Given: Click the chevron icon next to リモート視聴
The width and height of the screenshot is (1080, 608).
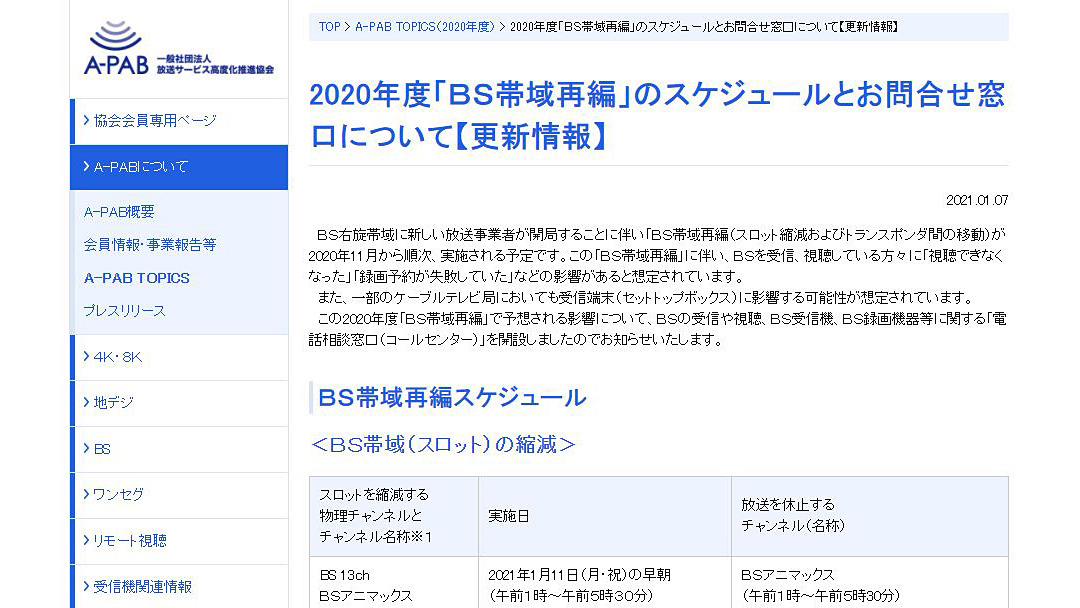Looking at the screenshot, I should (x=85, y=540).
